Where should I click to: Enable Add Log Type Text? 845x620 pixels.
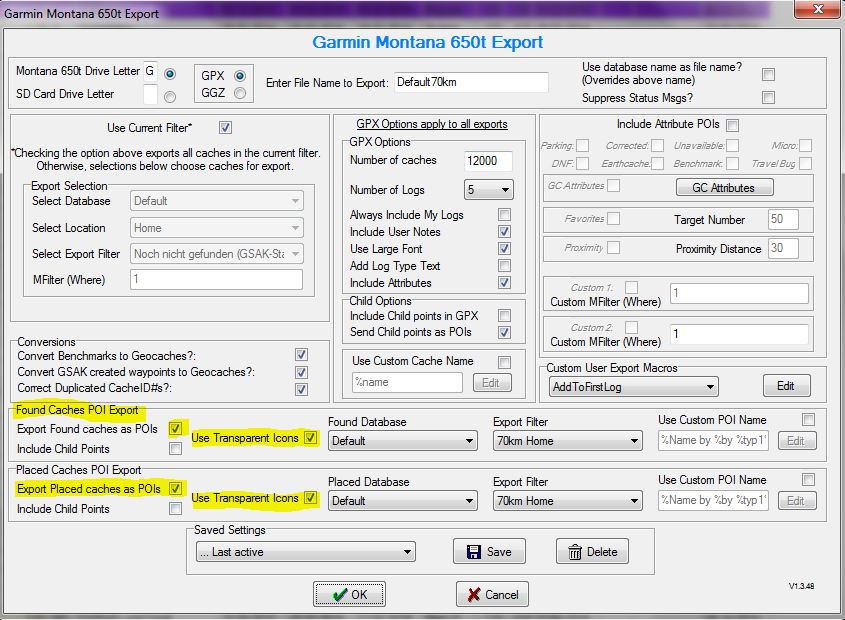[504, 266]
